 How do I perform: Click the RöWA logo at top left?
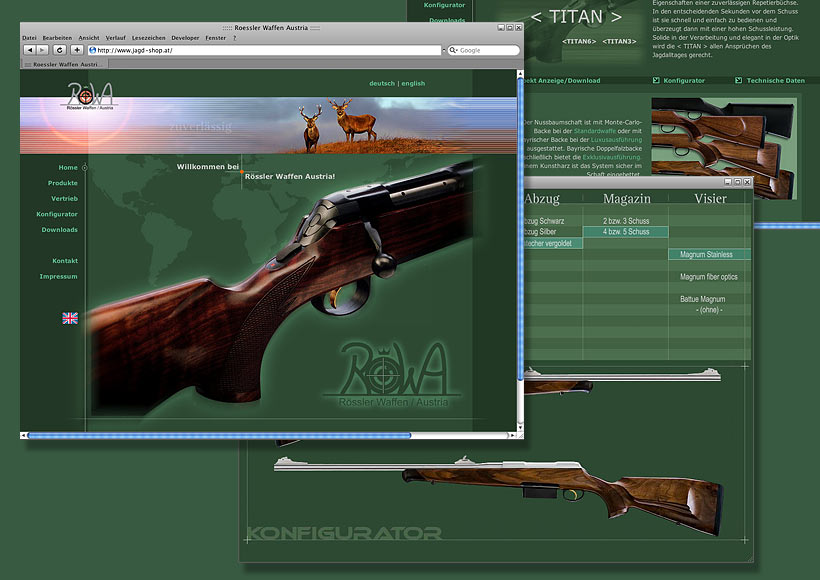(x=90, y=96)
